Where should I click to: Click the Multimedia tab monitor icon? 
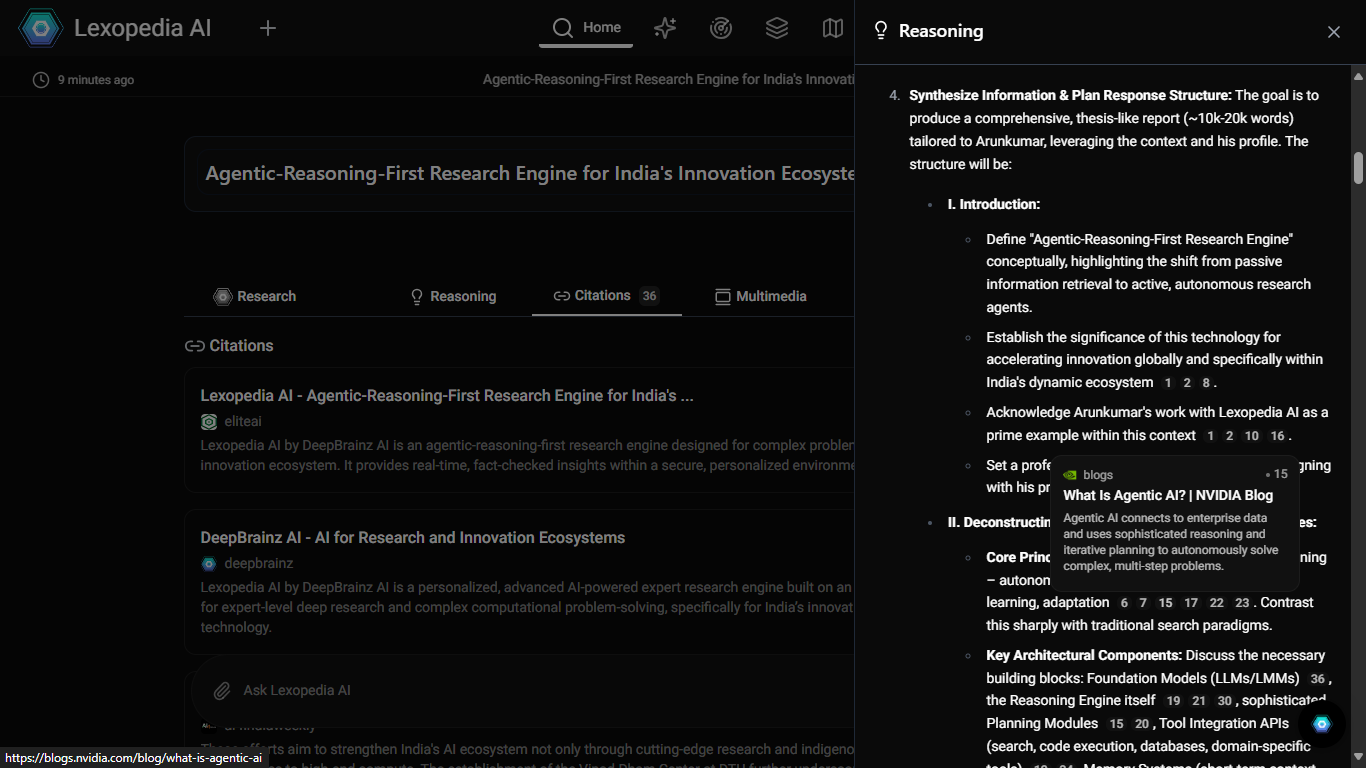click(723, 296)
